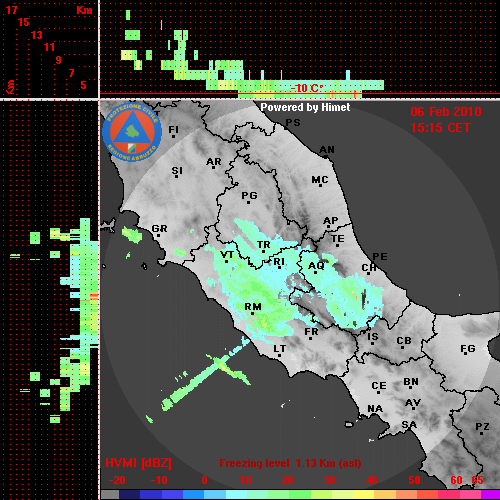500x500 pixels.
Task: Click the '13' height axis label
Action: 37,35
